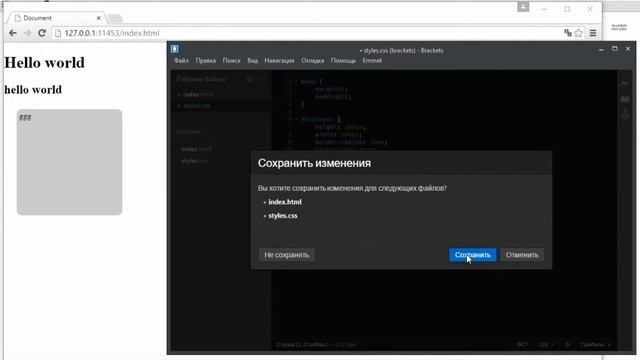
Task: Open a new Chrome tab
Action: tap(115, 18)
